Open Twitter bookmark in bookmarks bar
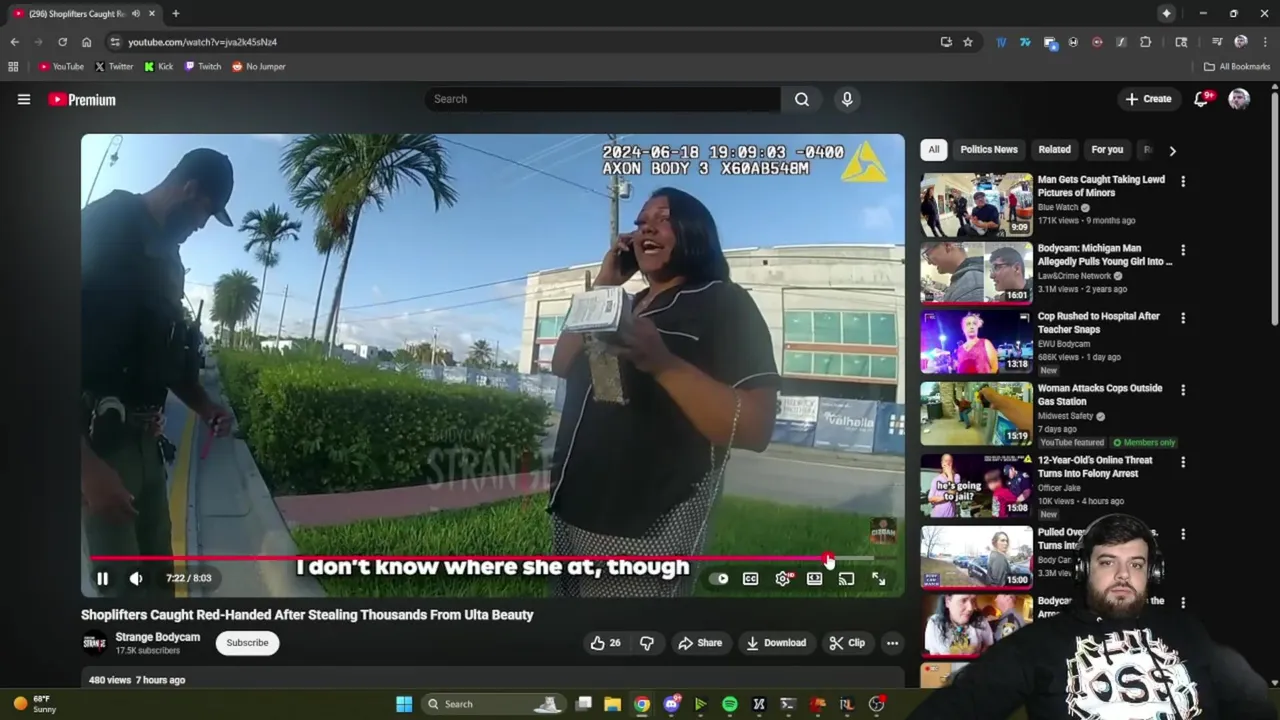This screenshot has height=720, width=1280. click(x=114, y=67)
